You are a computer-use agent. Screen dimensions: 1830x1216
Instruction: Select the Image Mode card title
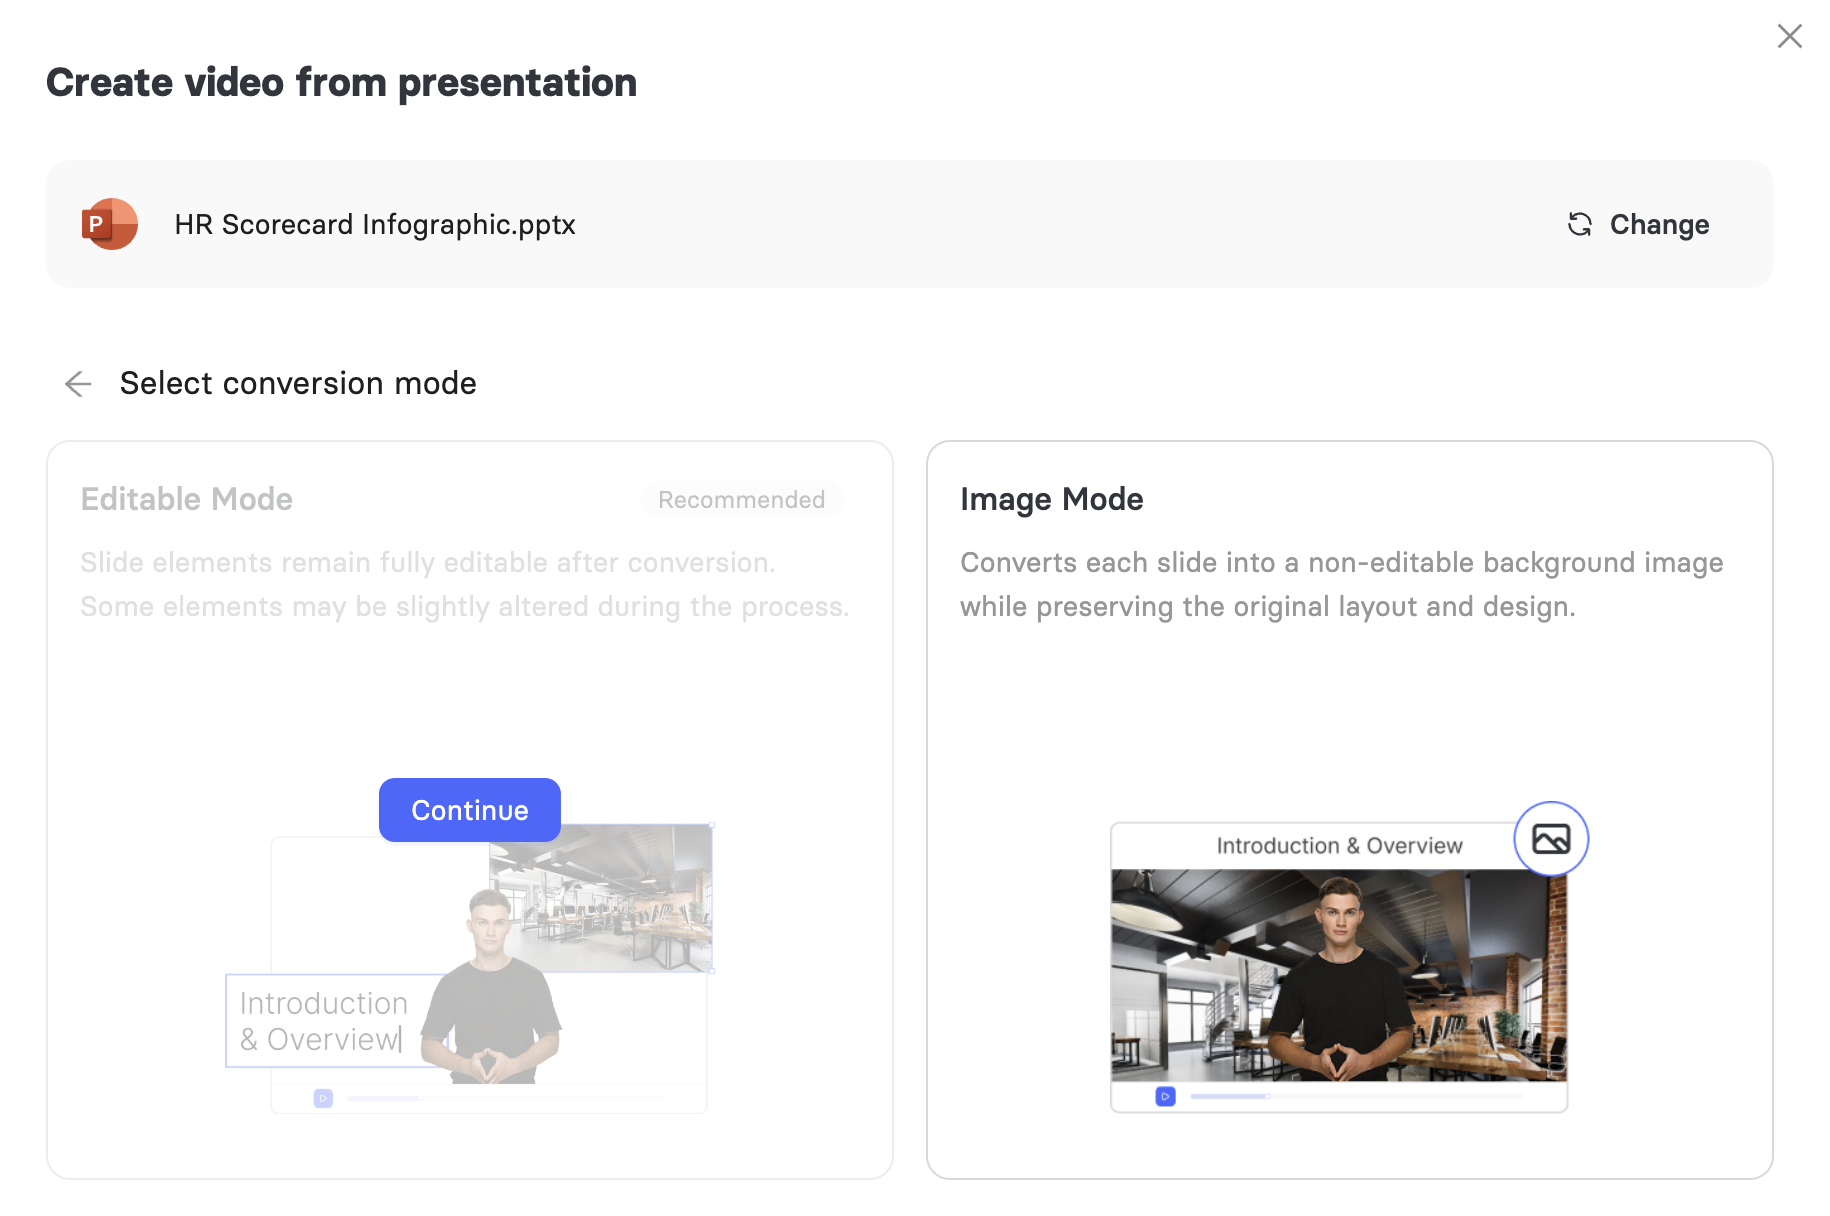(1051, 499)
